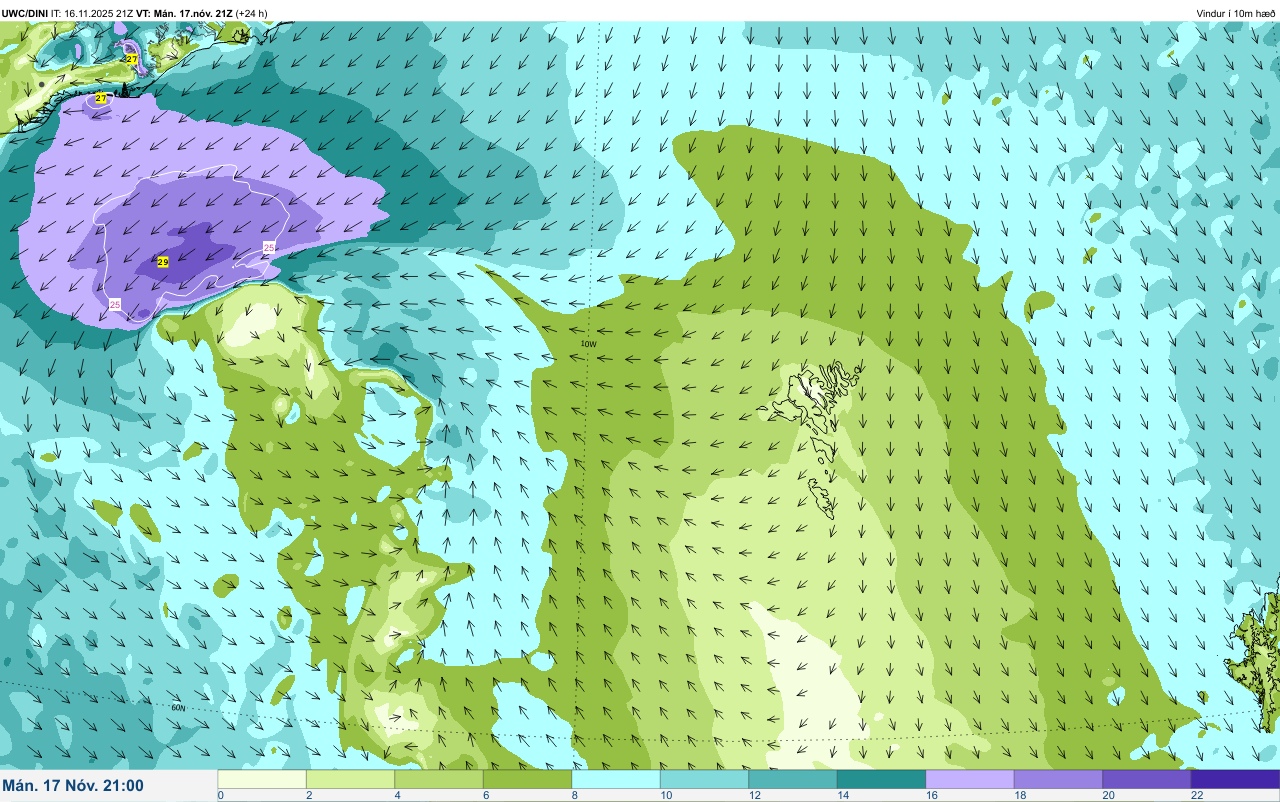The height and width of the screenshot is (802, 1280).
Task: Pick the 12–14 teal legend swatch
Action: 793,779
